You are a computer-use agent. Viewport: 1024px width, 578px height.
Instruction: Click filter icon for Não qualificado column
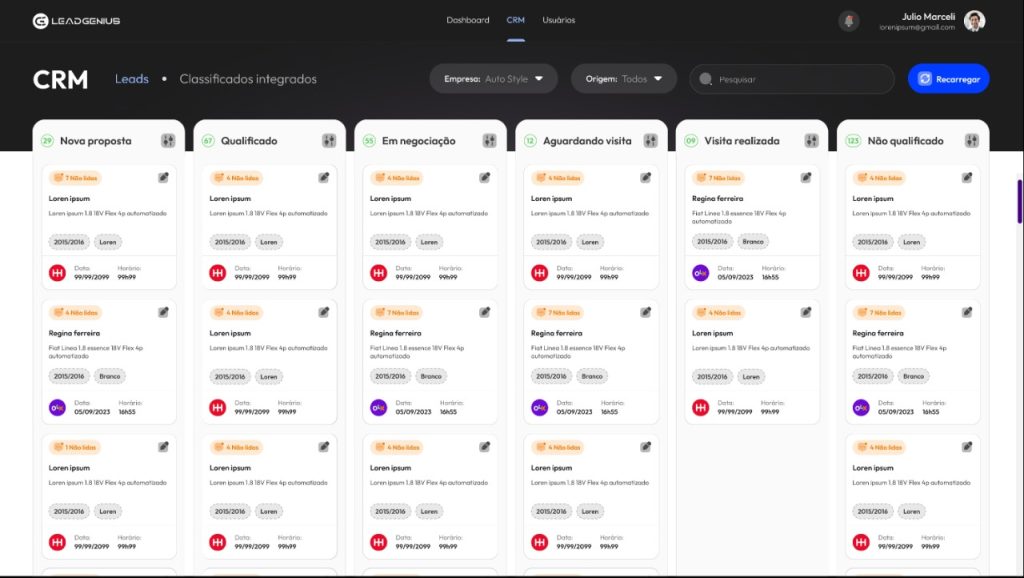[973, 141]
